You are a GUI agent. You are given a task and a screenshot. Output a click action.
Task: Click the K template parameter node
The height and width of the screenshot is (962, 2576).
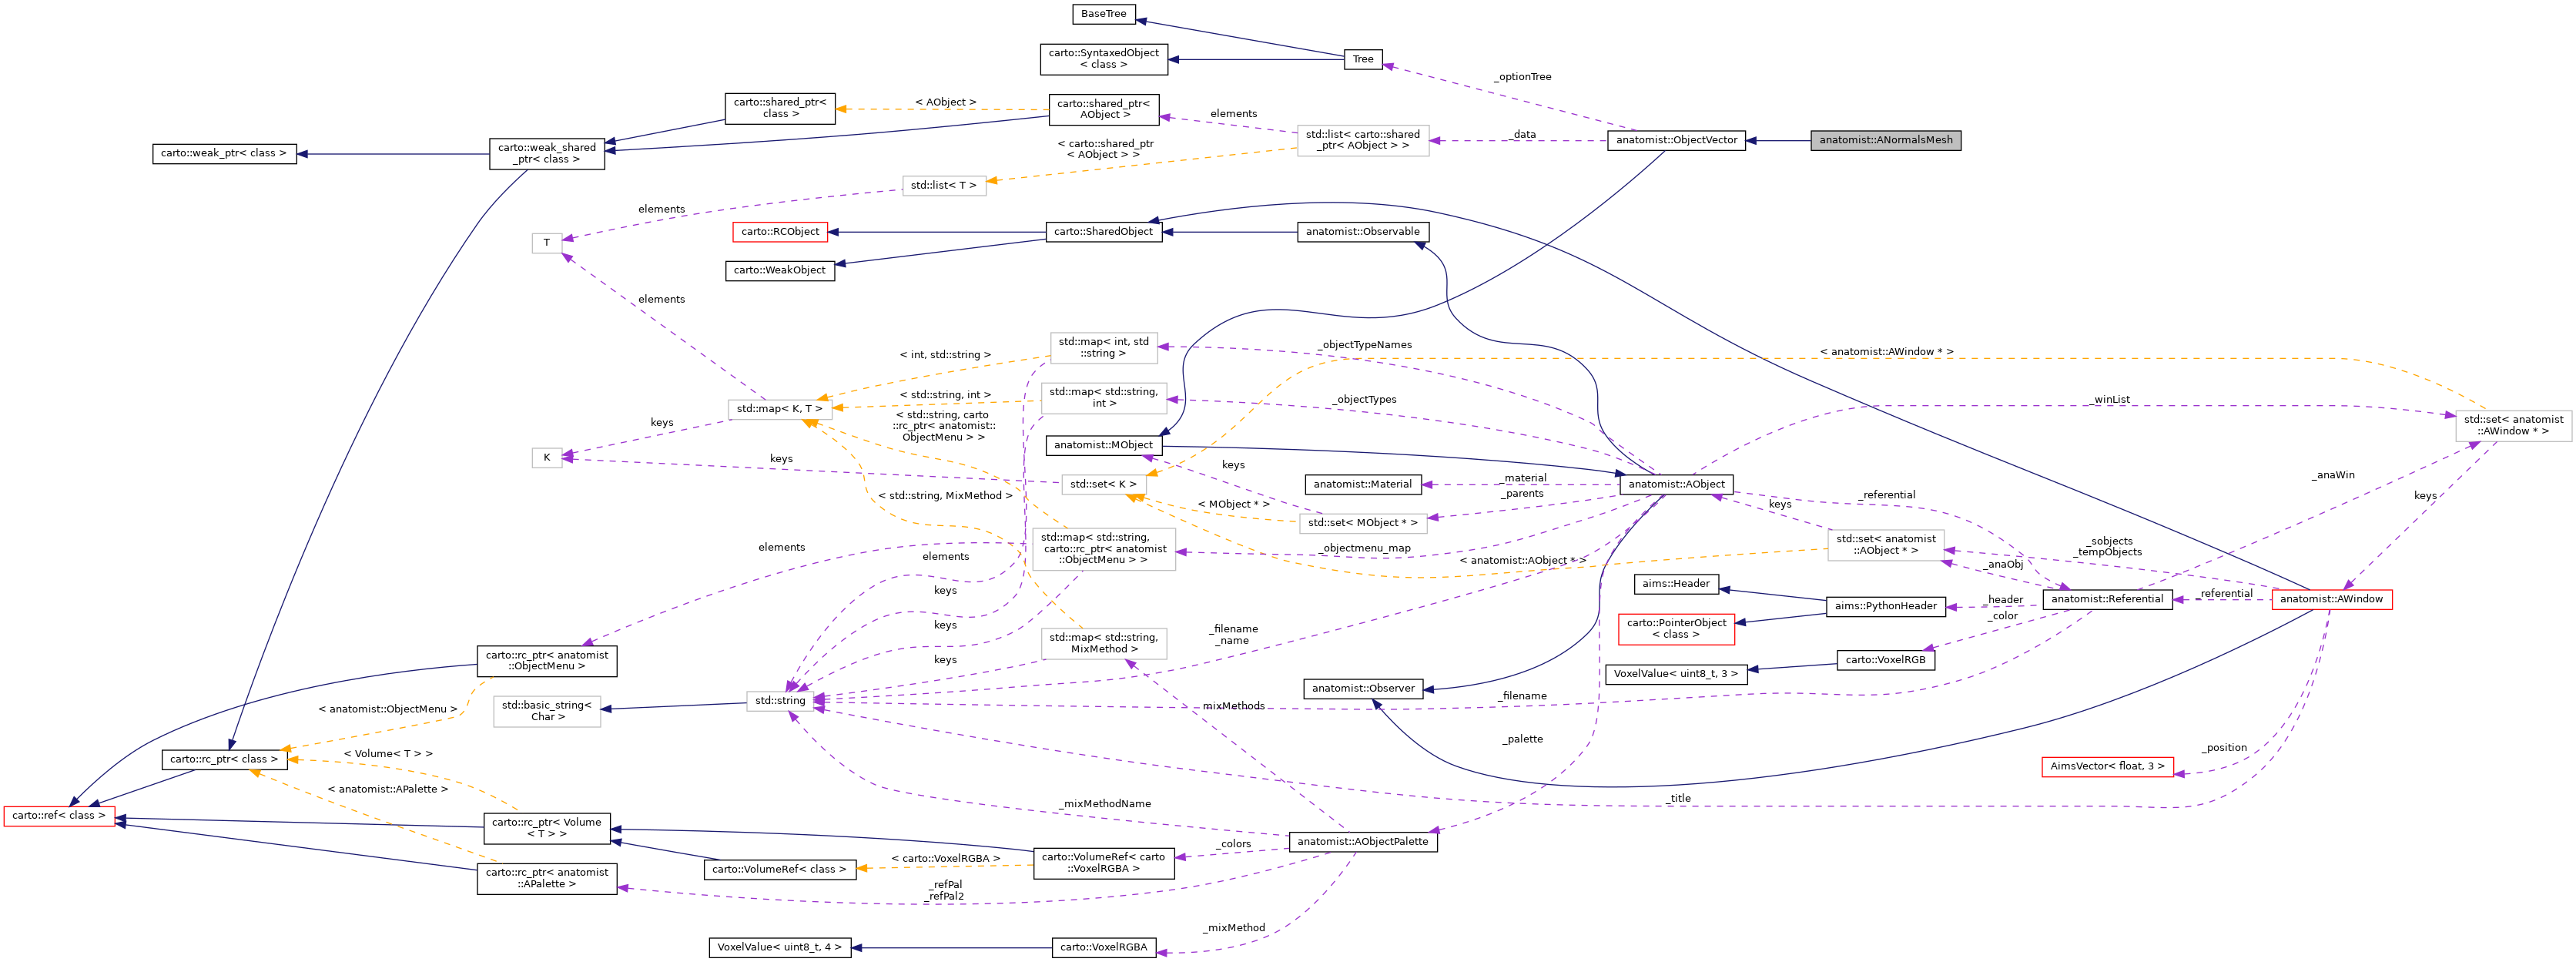547,459
